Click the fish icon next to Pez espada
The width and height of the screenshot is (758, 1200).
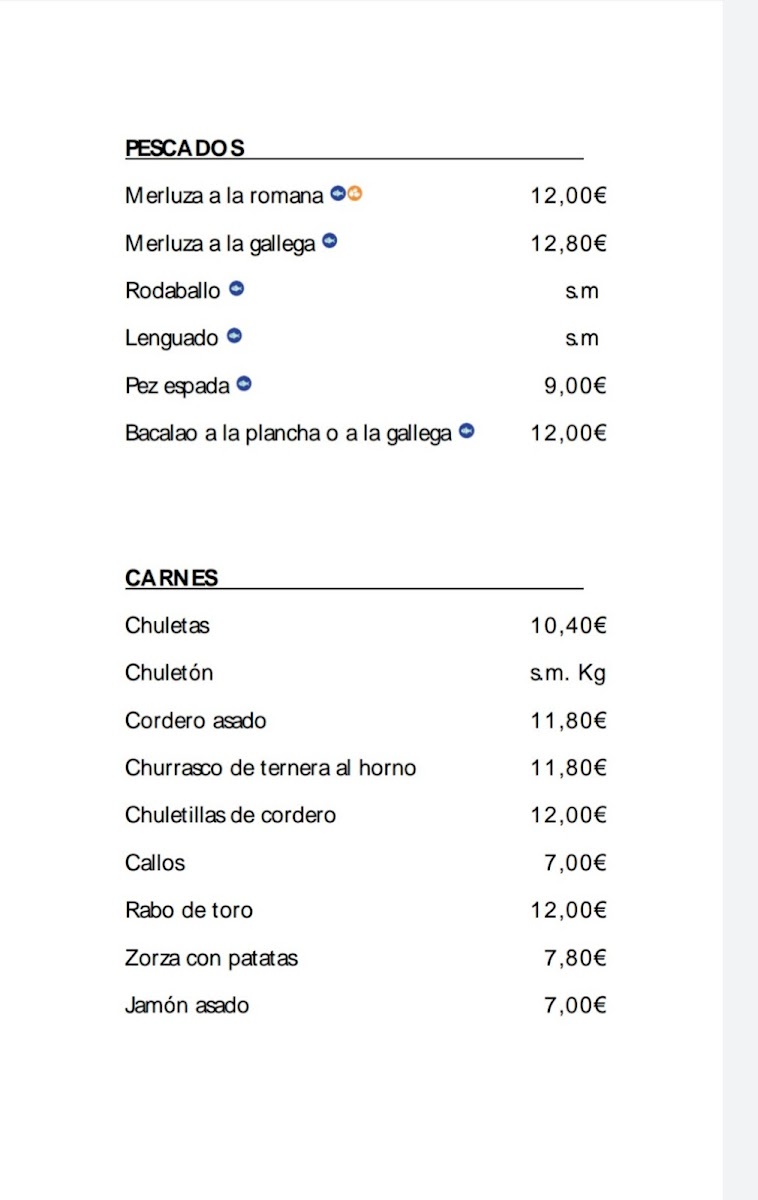pyautogui.click(x=243, y=384)
